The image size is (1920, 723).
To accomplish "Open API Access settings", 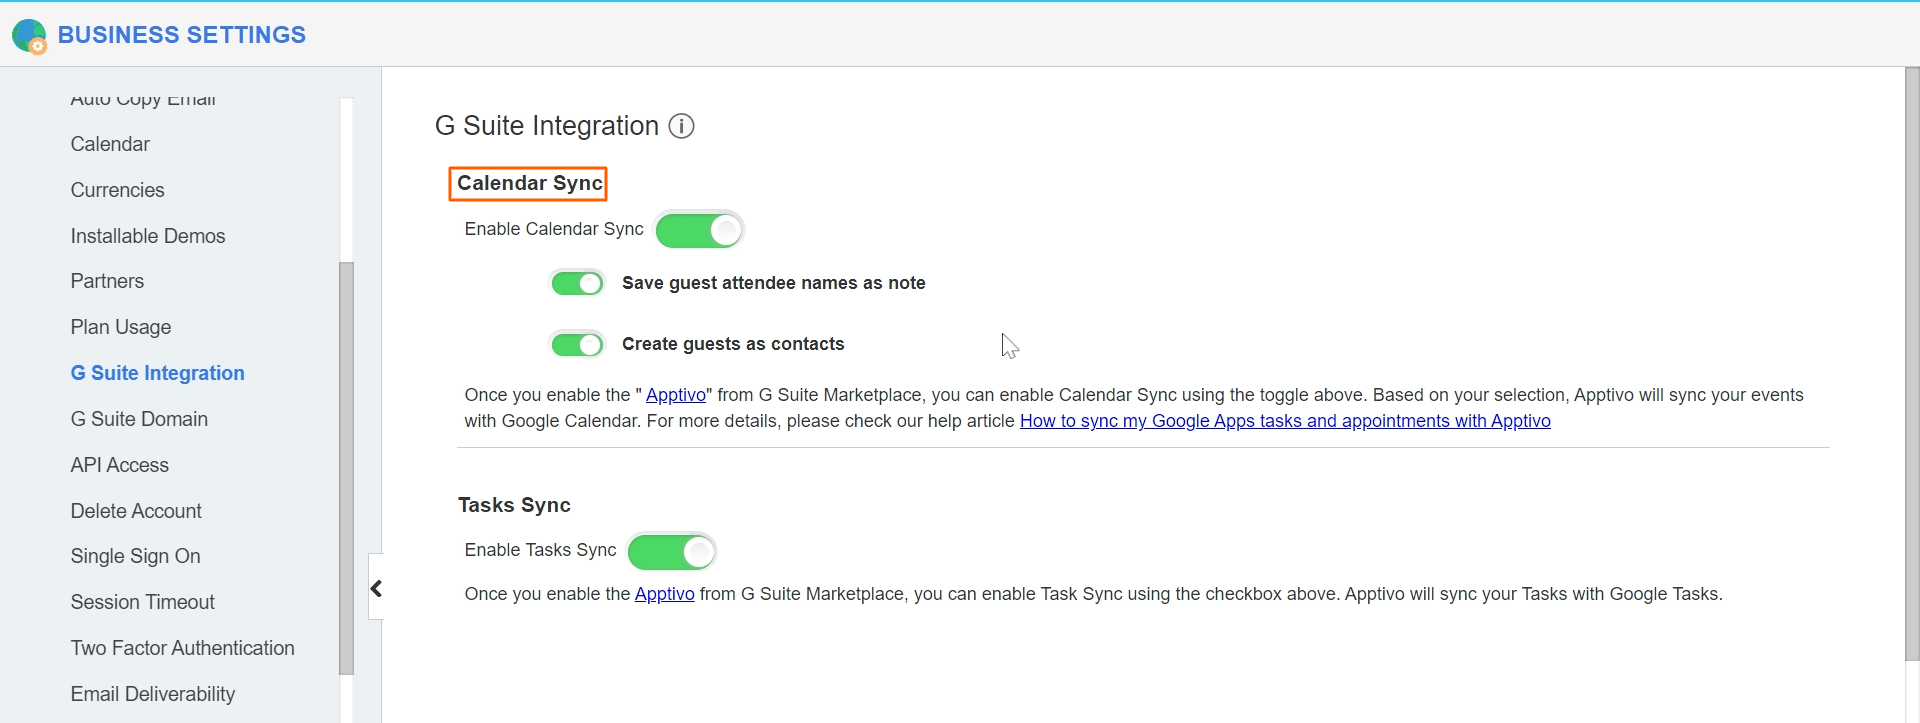I will click(x=119, y=465).
